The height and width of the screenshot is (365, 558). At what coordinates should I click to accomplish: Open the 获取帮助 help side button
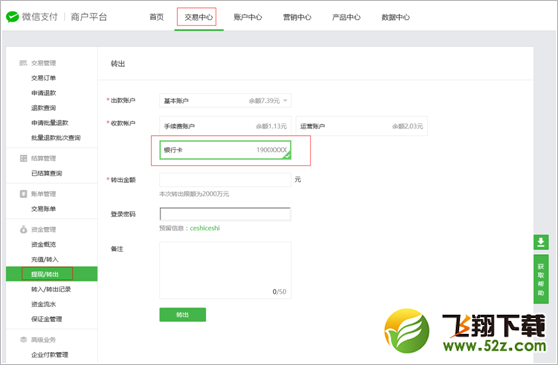[541, 279]
